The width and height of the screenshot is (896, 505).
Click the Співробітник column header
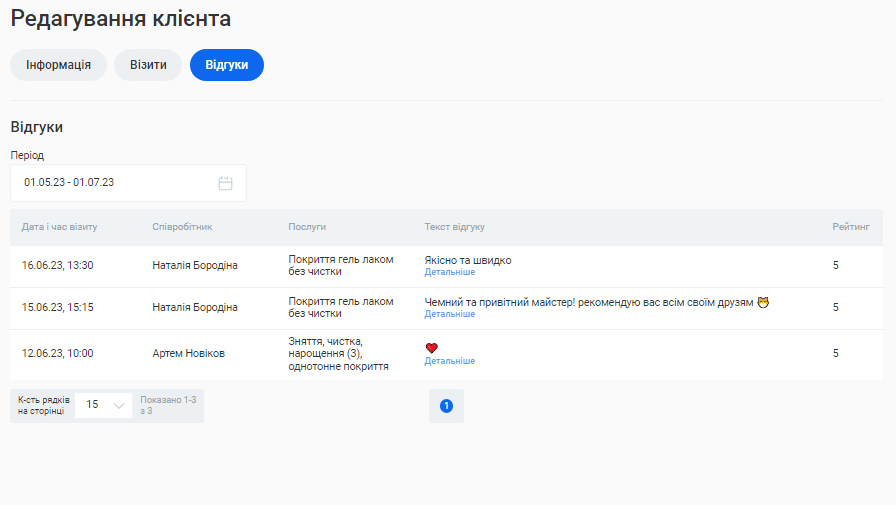click(x=182, y=227)
